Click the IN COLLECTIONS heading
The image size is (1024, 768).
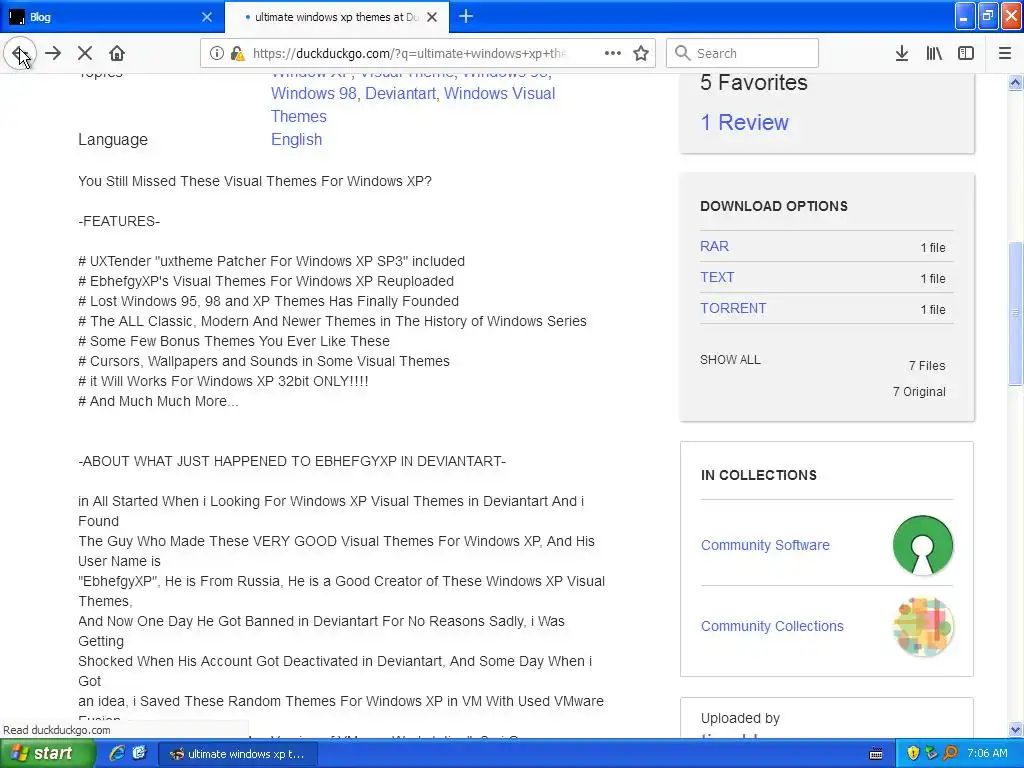coord(759,475)
